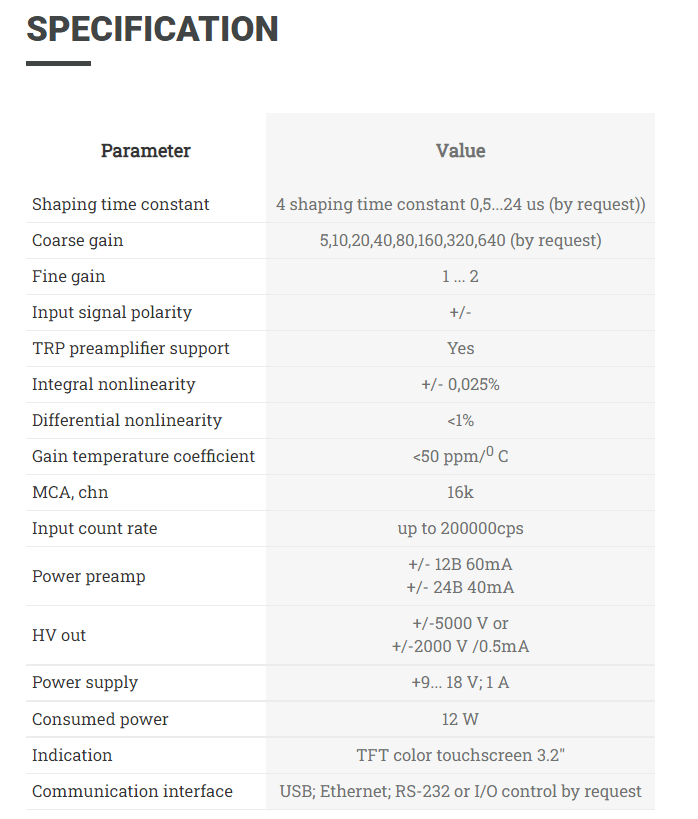This screenshot has height=819, width=698.
Task: Click the Communication interface row label
Action: [x=132, y=791]
